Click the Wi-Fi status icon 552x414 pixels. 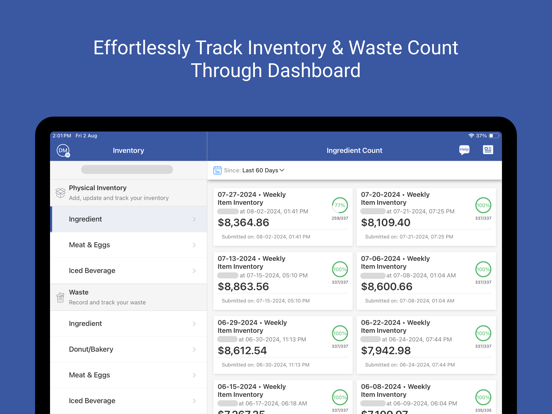471,136
